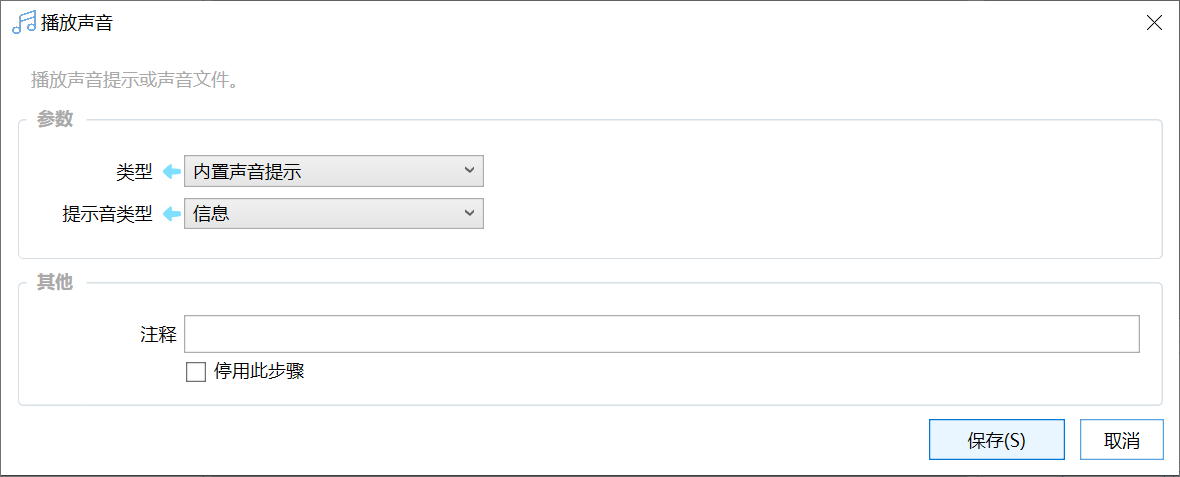1180x477 pixels.
Task: Click the music note icon in title bar
Action: [23, 23]
